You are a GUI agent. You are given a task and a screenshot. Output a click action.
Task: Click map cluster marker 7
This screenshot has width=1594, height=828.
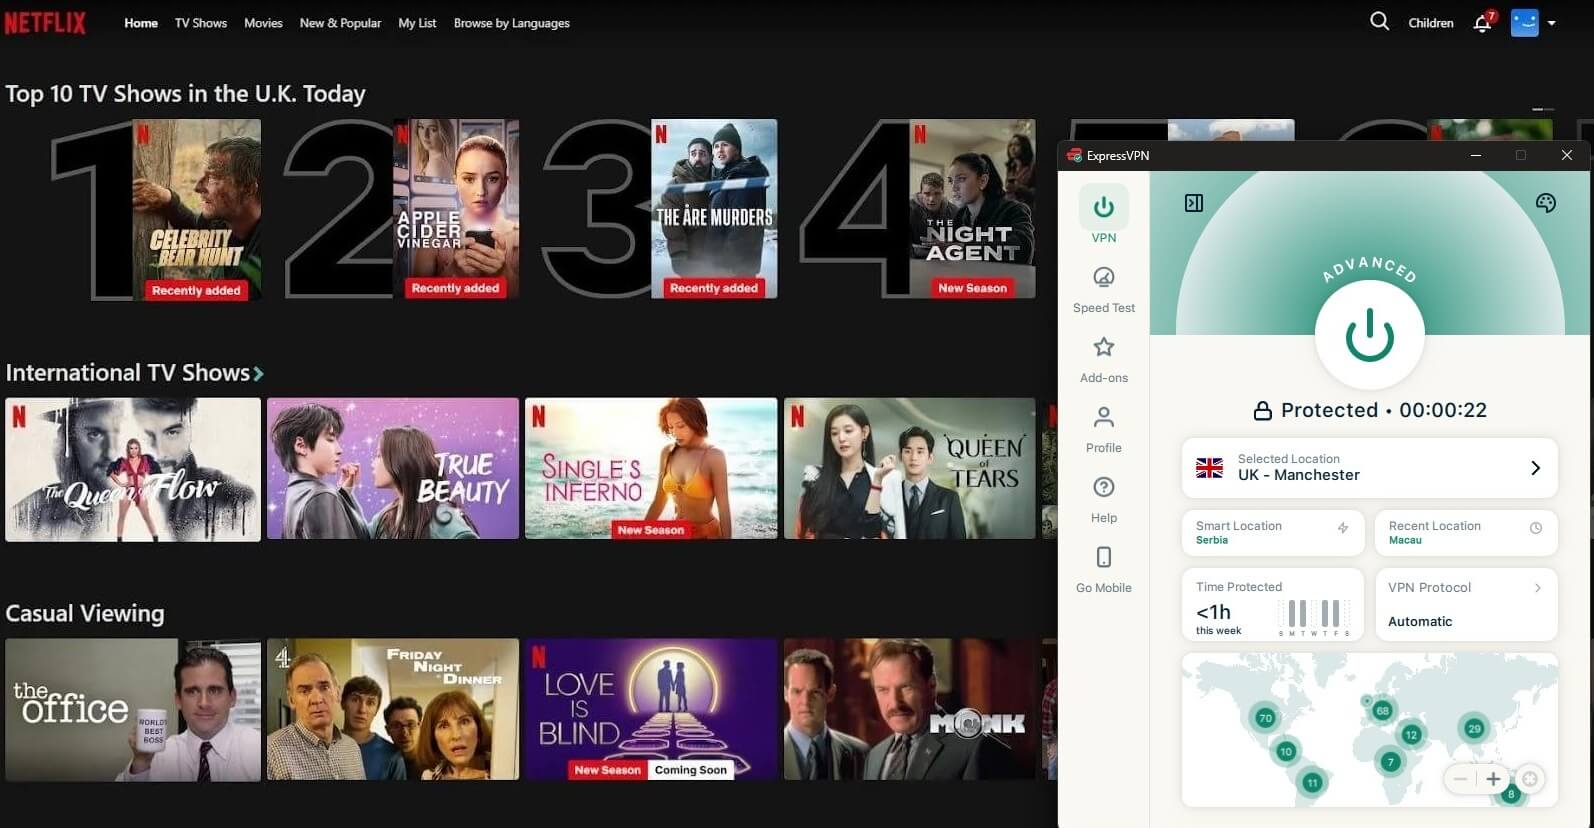pos(1389,762)
